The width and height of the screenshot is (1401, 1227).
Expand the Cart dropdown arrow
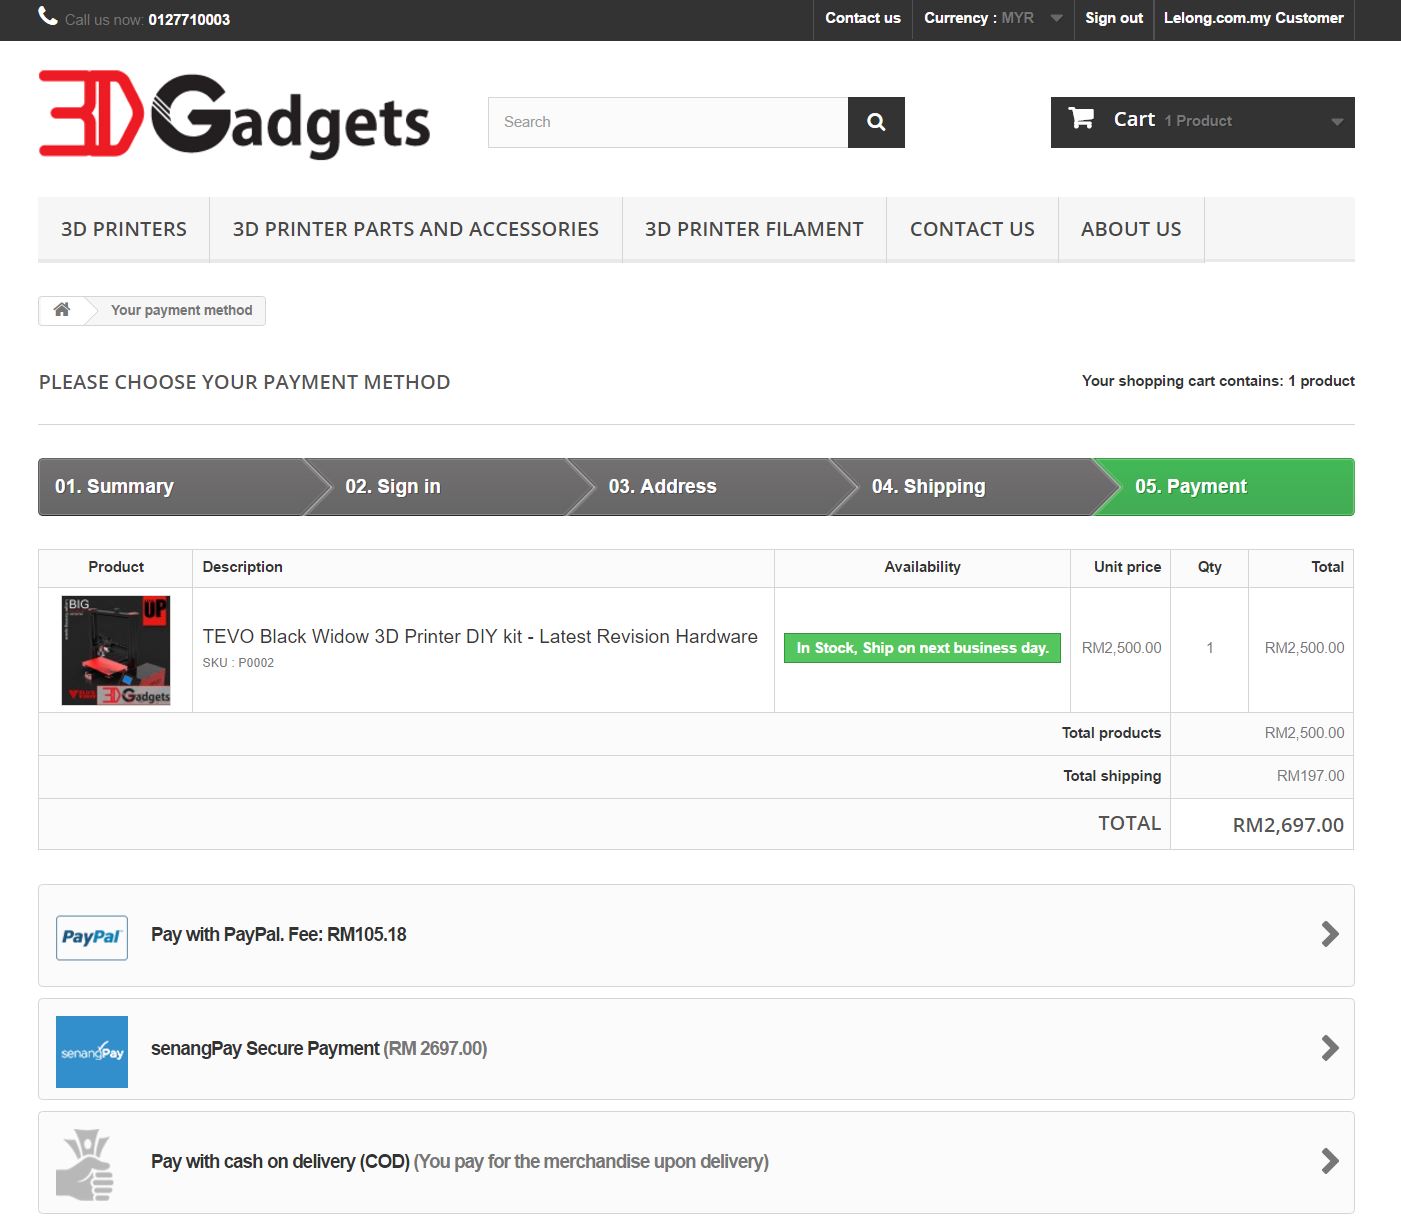point(1337,122)
